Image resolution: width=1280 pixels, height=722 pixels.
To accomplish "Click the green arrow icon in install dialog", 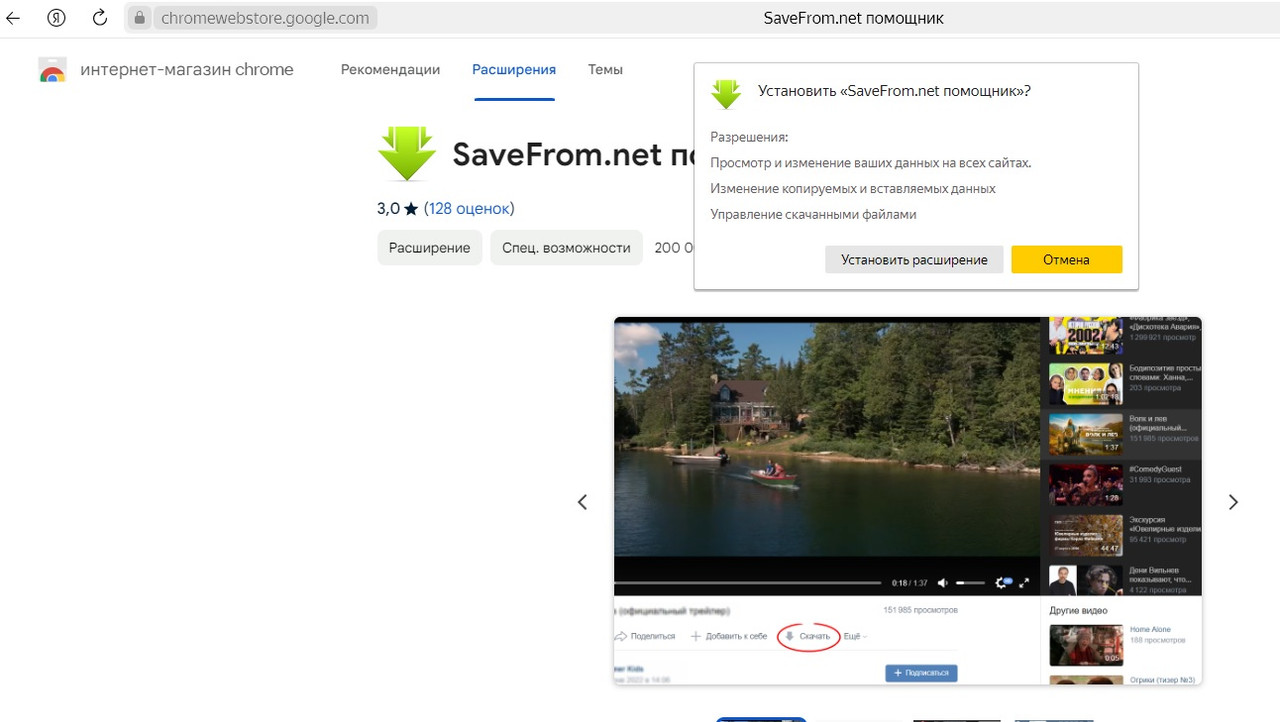I will [726, 94].
